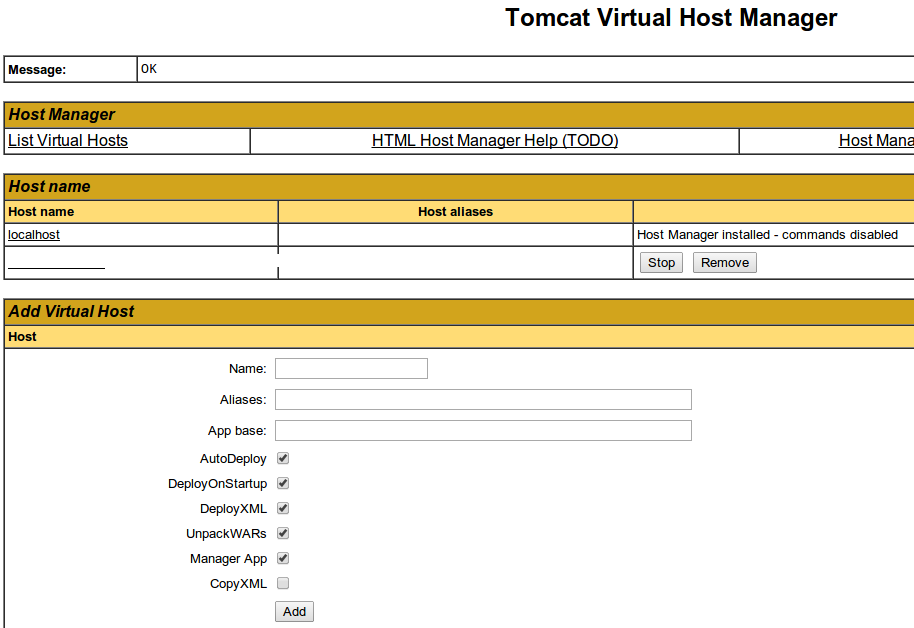Click the Add button to add host

click(x=294, y=611)
